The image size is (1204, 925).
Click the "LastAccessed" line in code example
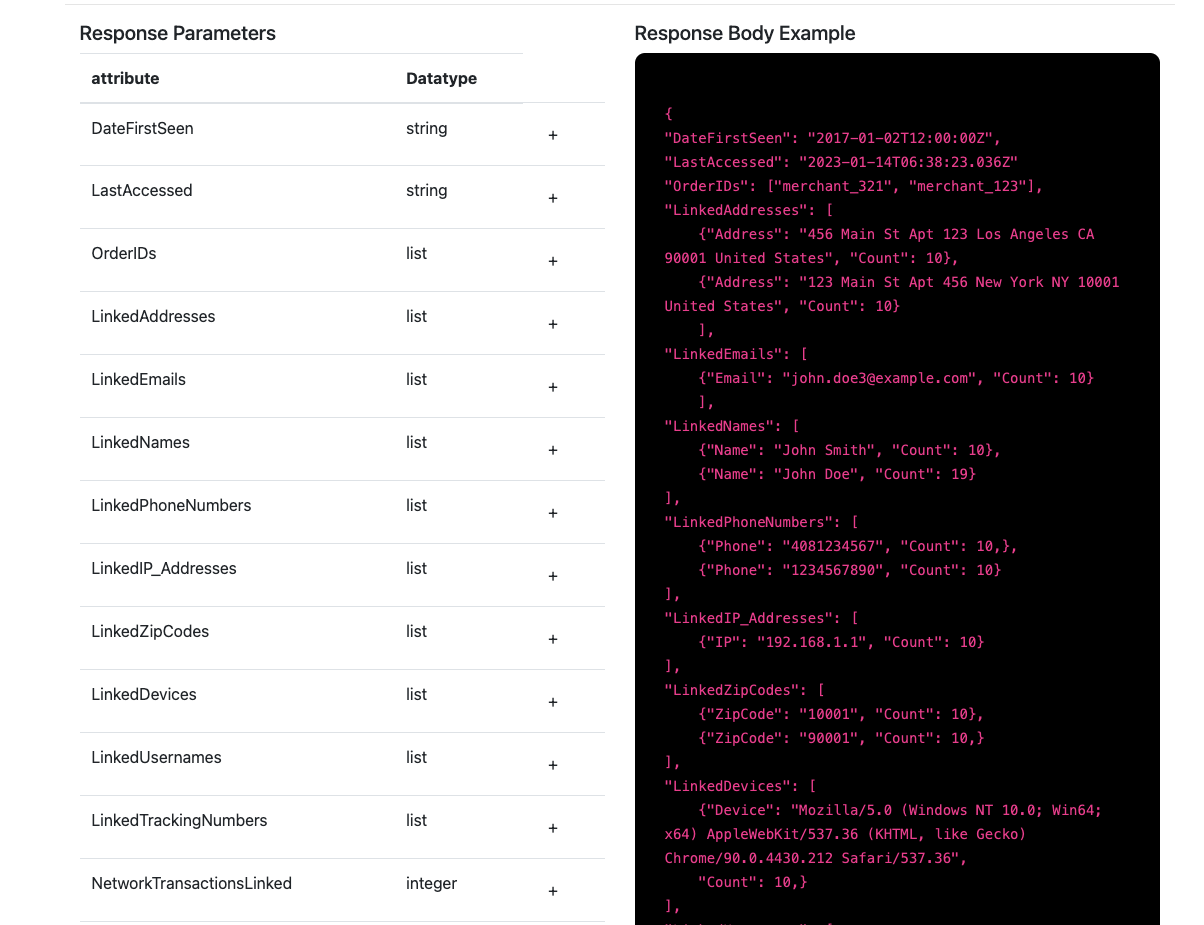(x=841, y=162)
